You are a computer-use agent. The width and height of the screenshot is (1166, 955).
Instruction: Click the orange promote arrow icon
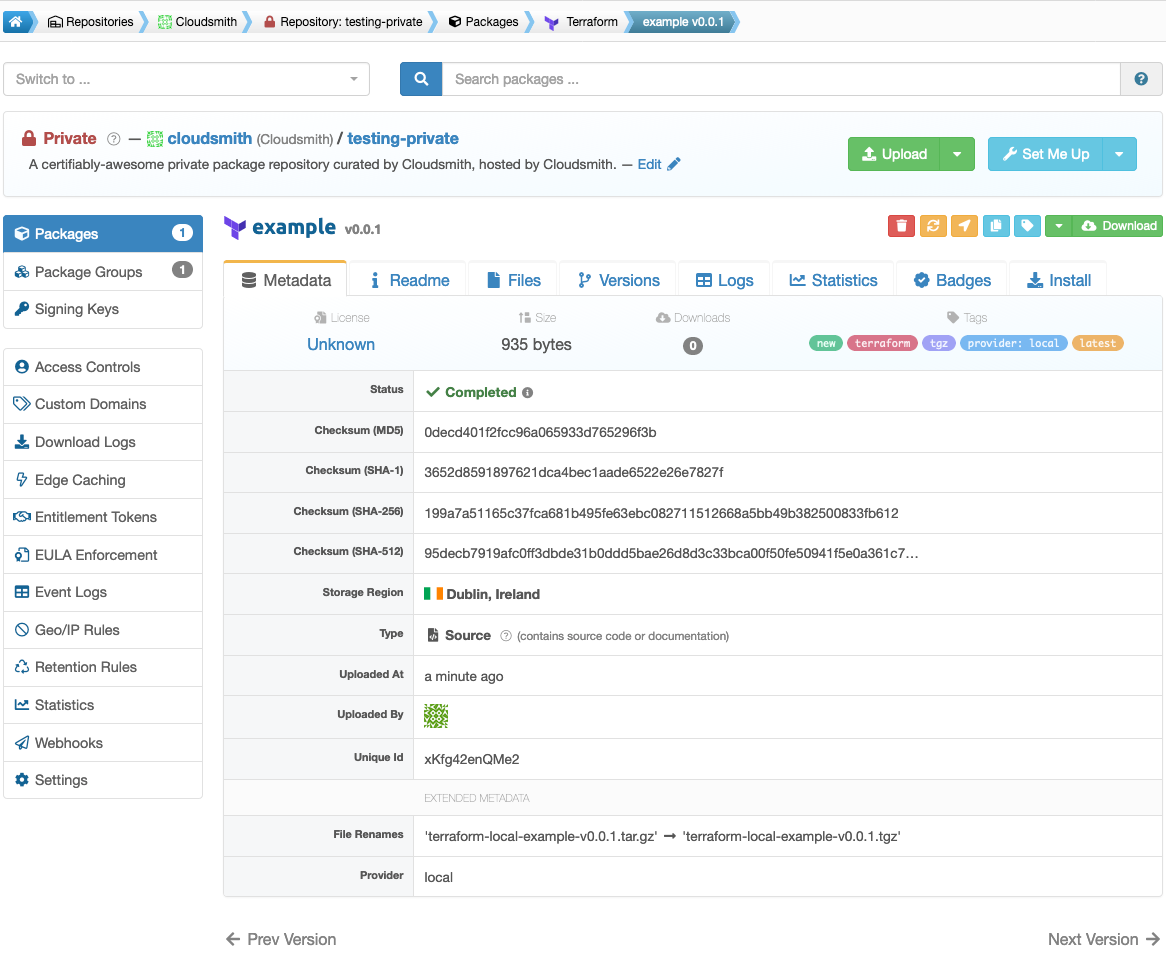coord(964,226)
